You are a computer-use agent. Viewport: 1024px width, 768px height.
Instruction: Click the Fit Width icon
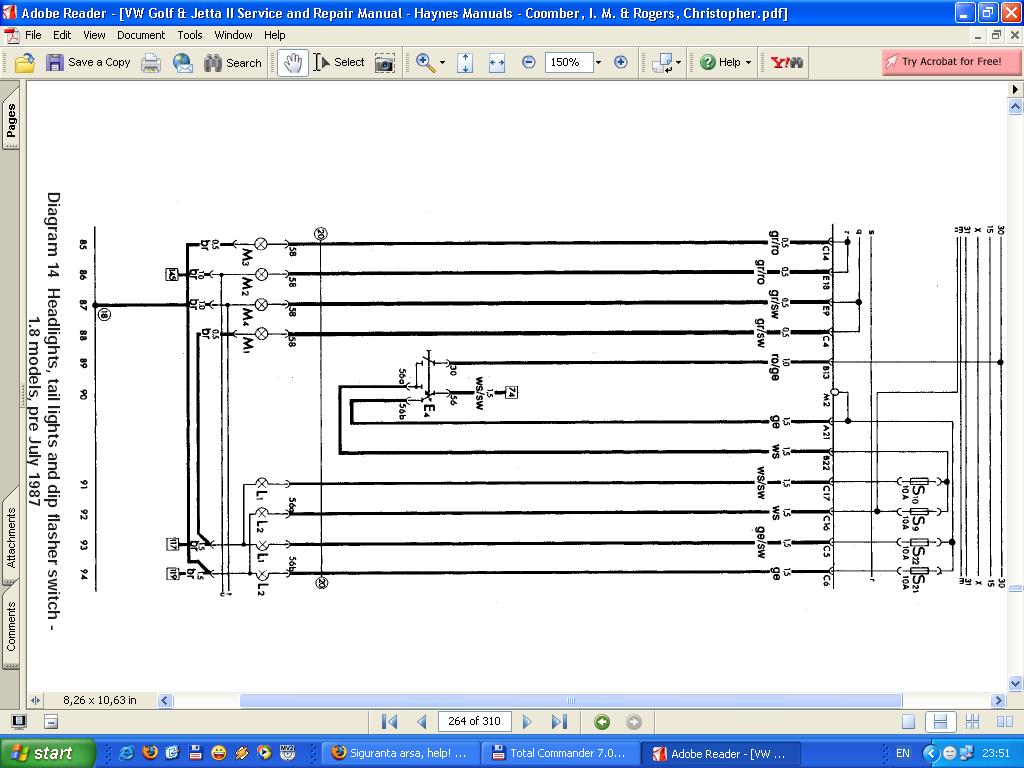coord(497,62)
